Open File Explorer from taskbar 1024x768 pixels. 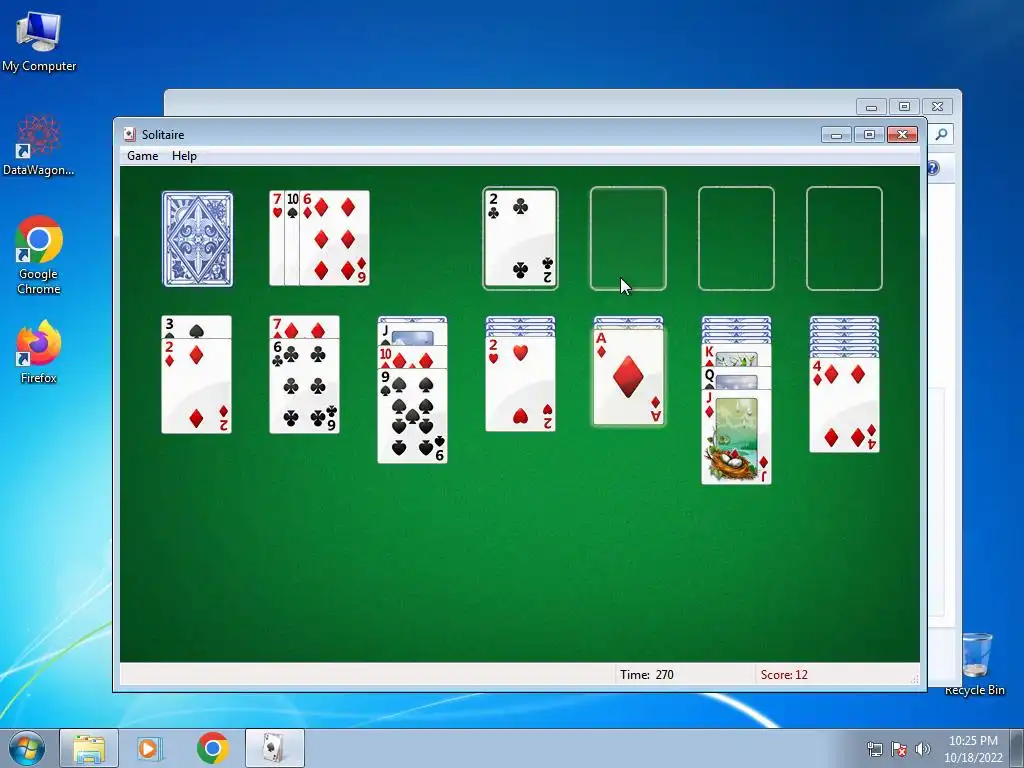click(x=89, y=748)
